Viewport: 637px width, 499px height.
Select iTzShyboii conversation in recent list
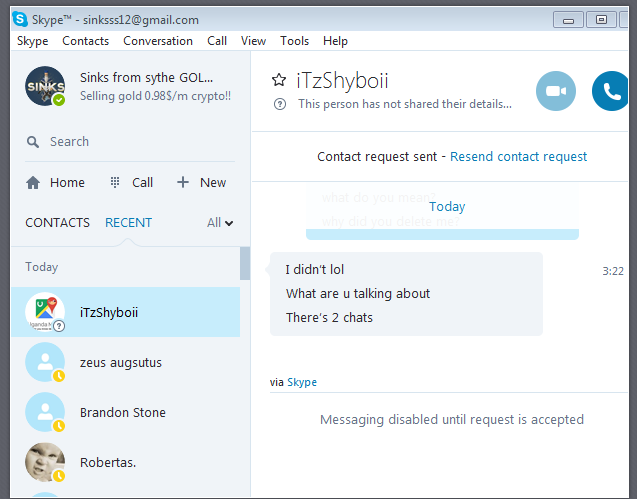coord(126,312)
